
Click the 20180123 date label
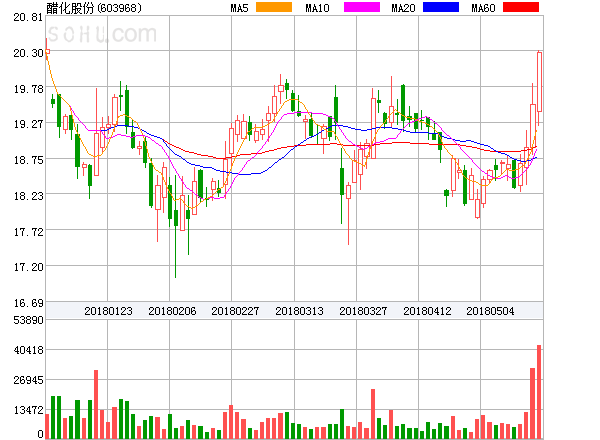(108, 311)
